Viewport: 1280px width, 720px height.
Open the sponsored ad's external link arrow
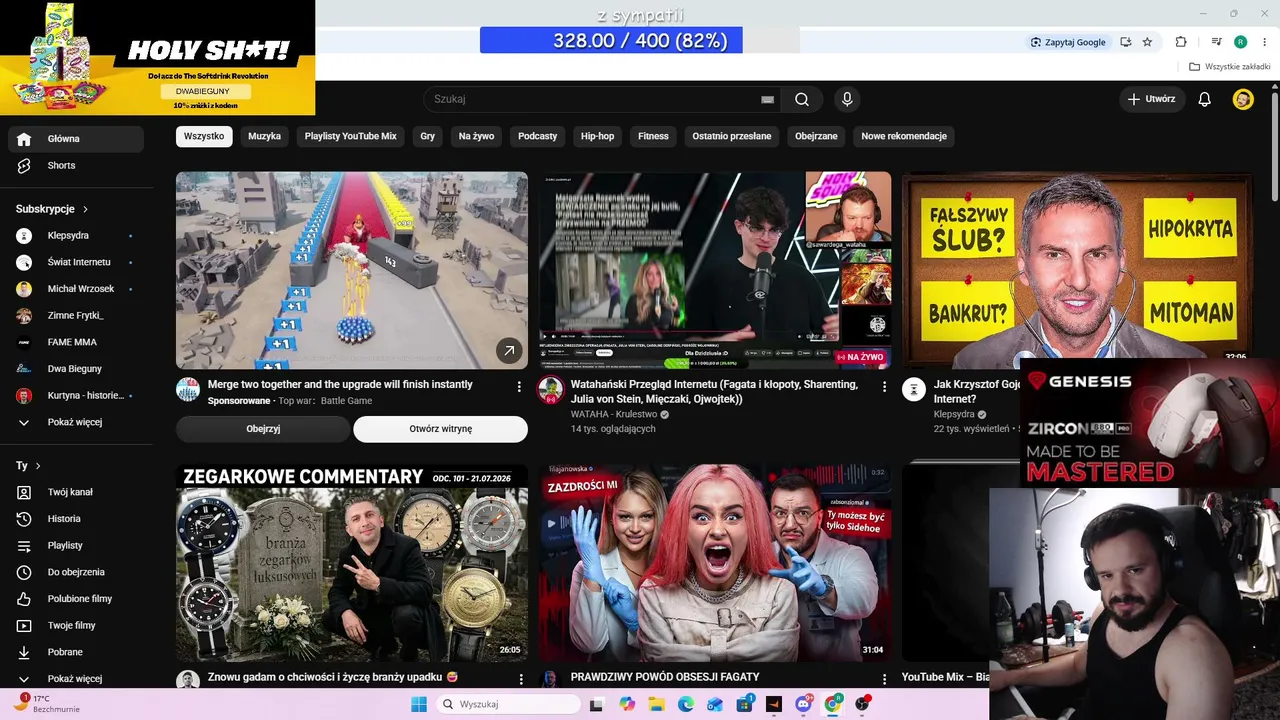(509, 350)
